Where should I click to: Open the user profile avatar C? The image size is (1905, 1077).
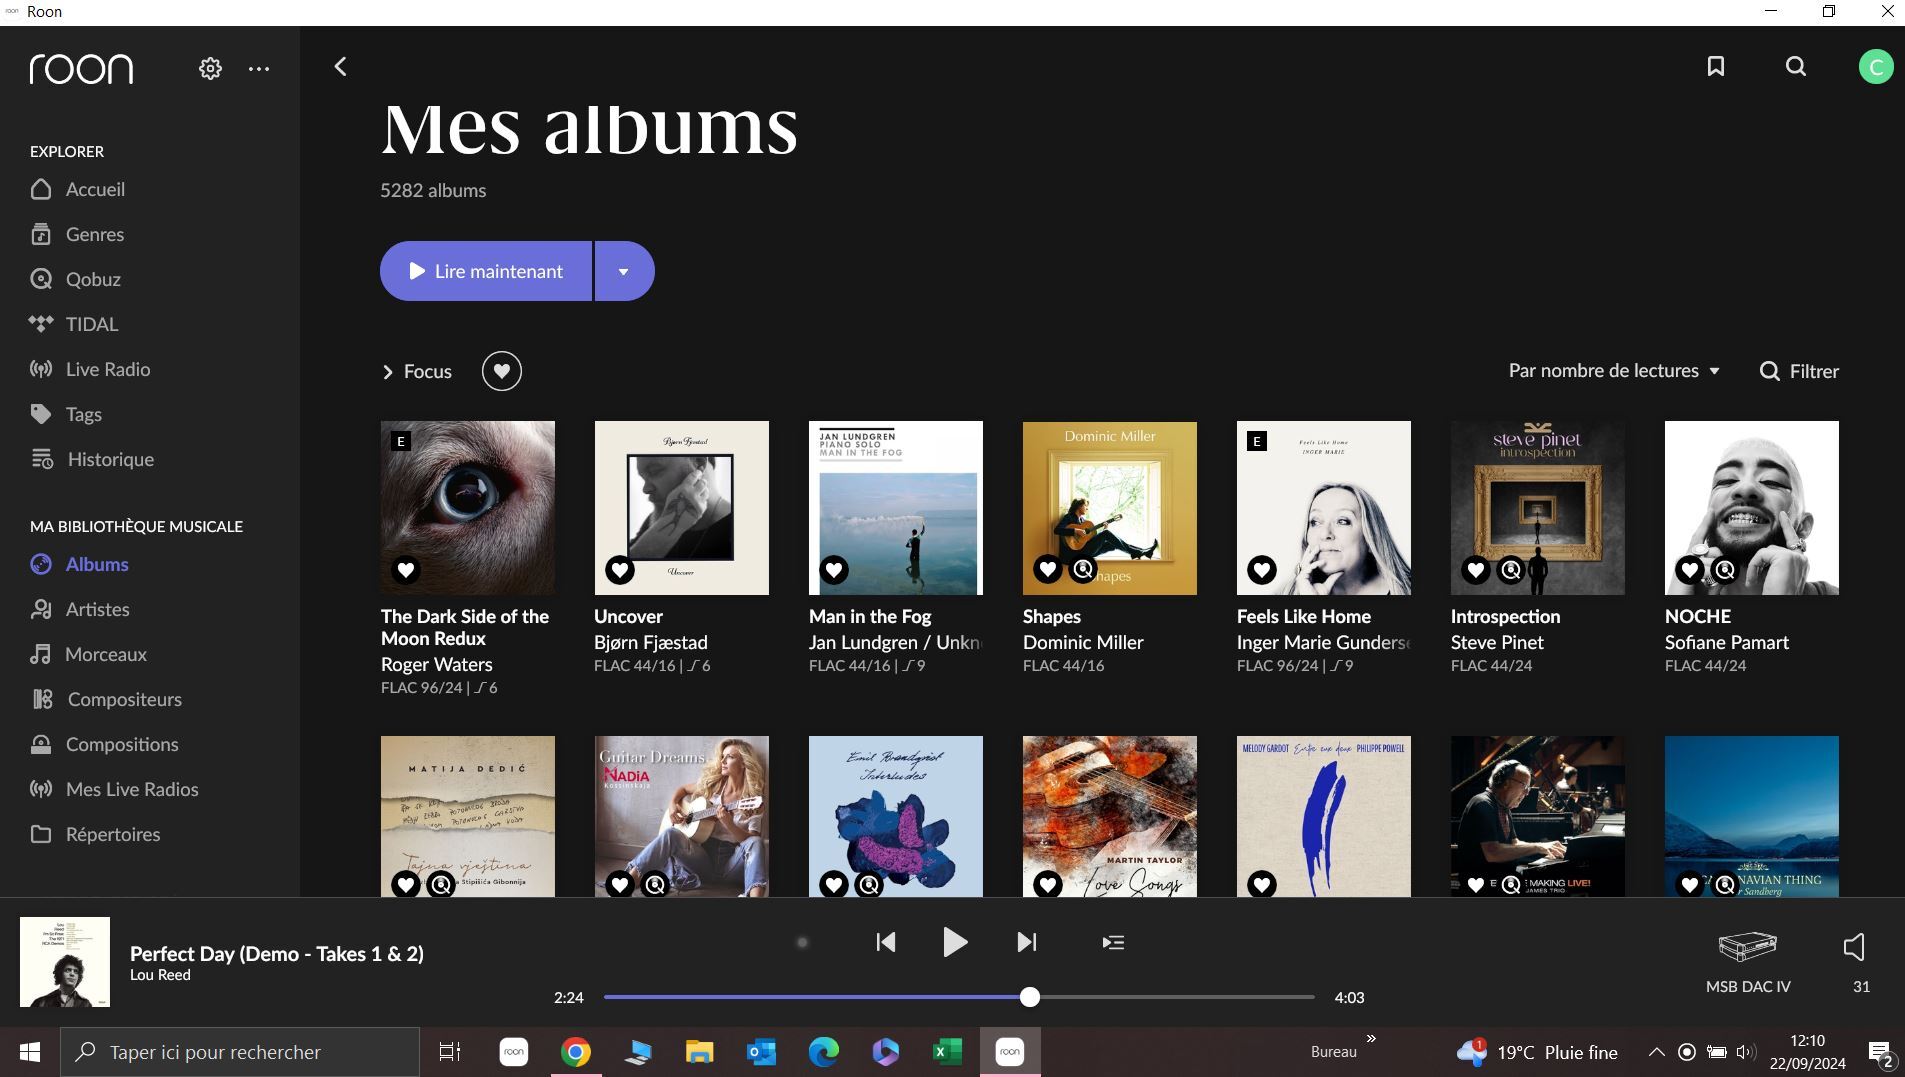tap(1875, 67)
